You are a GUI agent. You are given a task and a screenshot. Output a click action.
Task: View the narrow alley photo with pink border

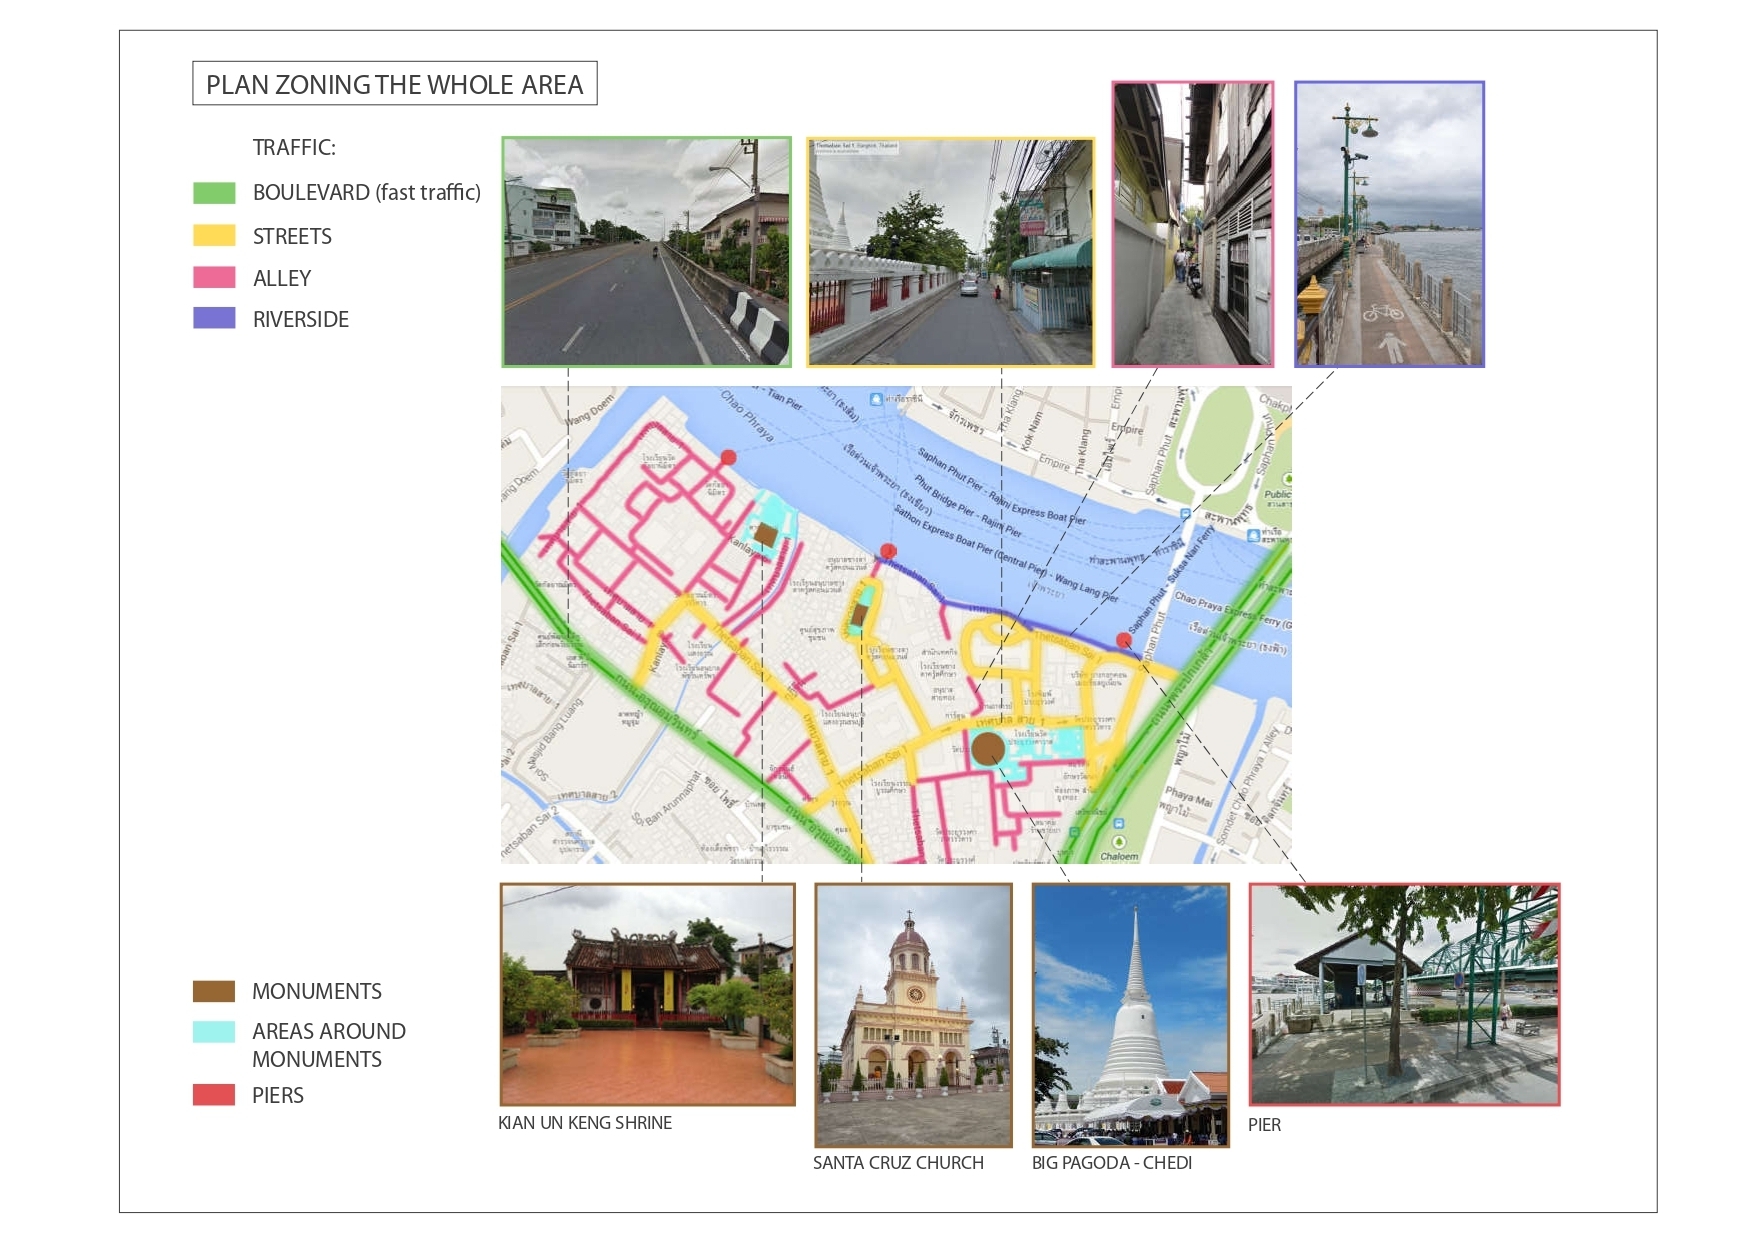pyautogui.click(x=1192, y=225)
